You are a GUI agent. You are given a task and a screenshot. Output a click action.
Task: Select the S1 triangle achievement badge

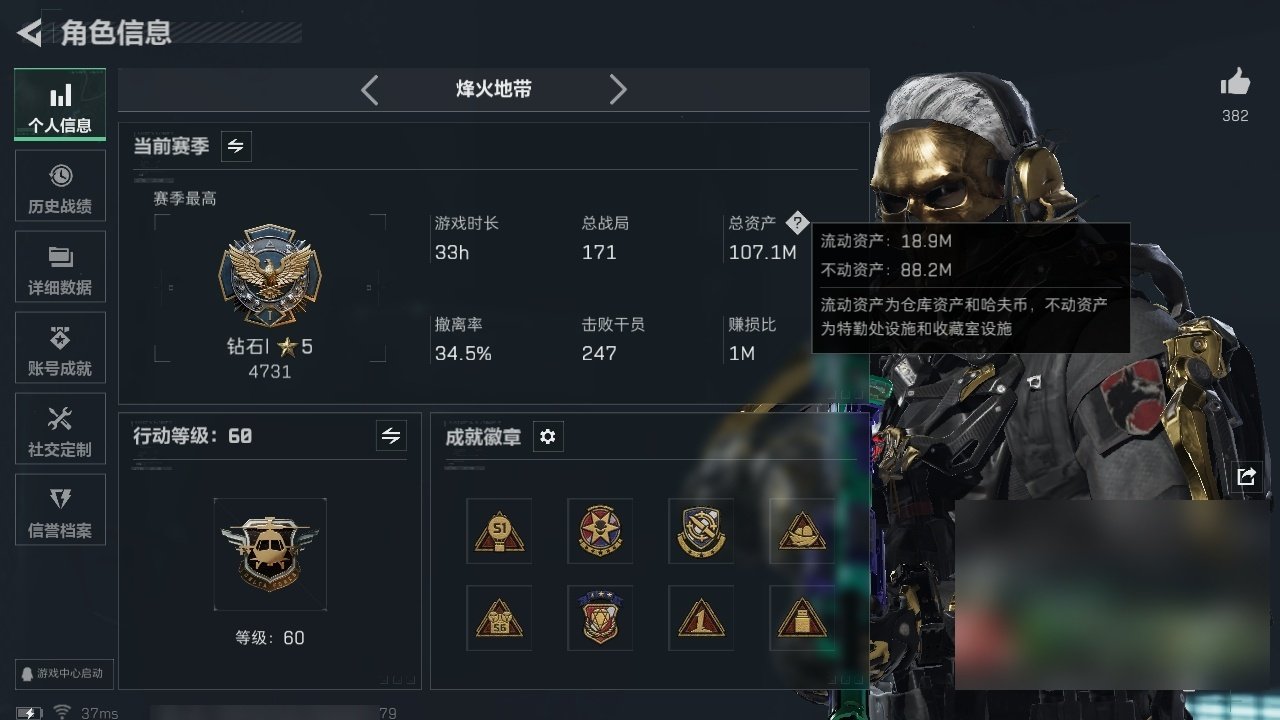click(x=499, y=531)
